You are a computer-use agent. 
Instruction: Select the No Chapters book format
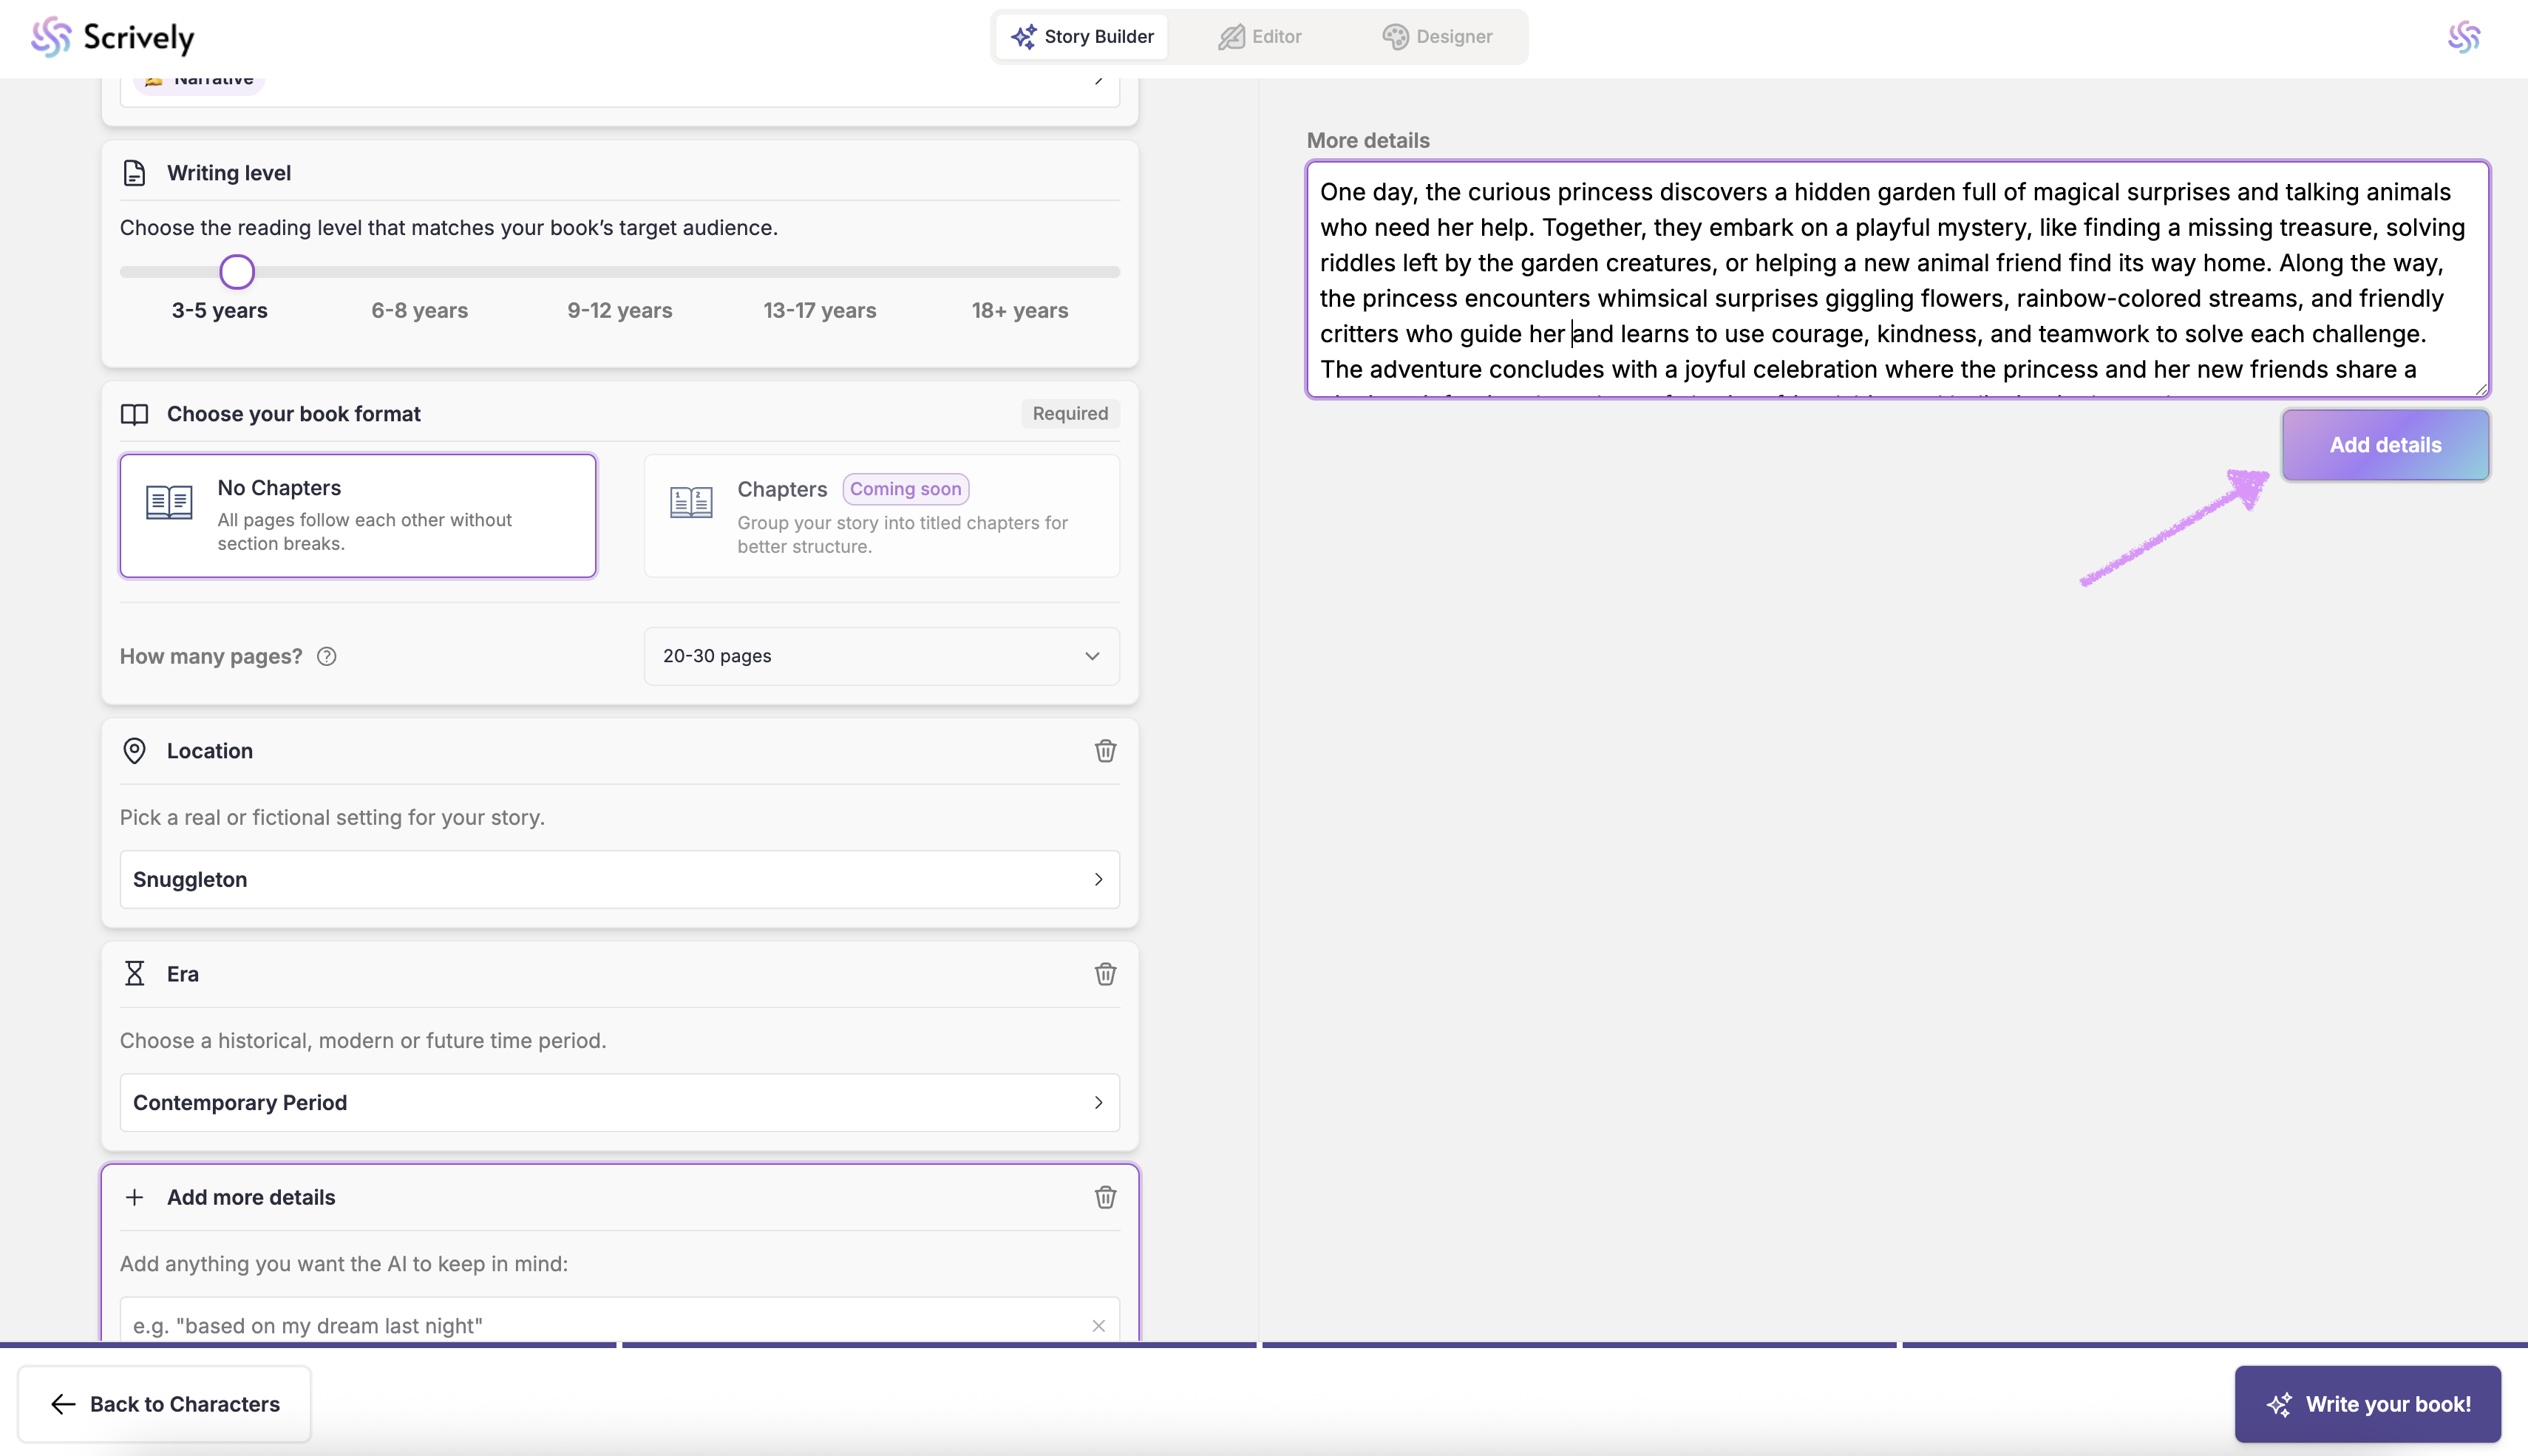point(358,516)
